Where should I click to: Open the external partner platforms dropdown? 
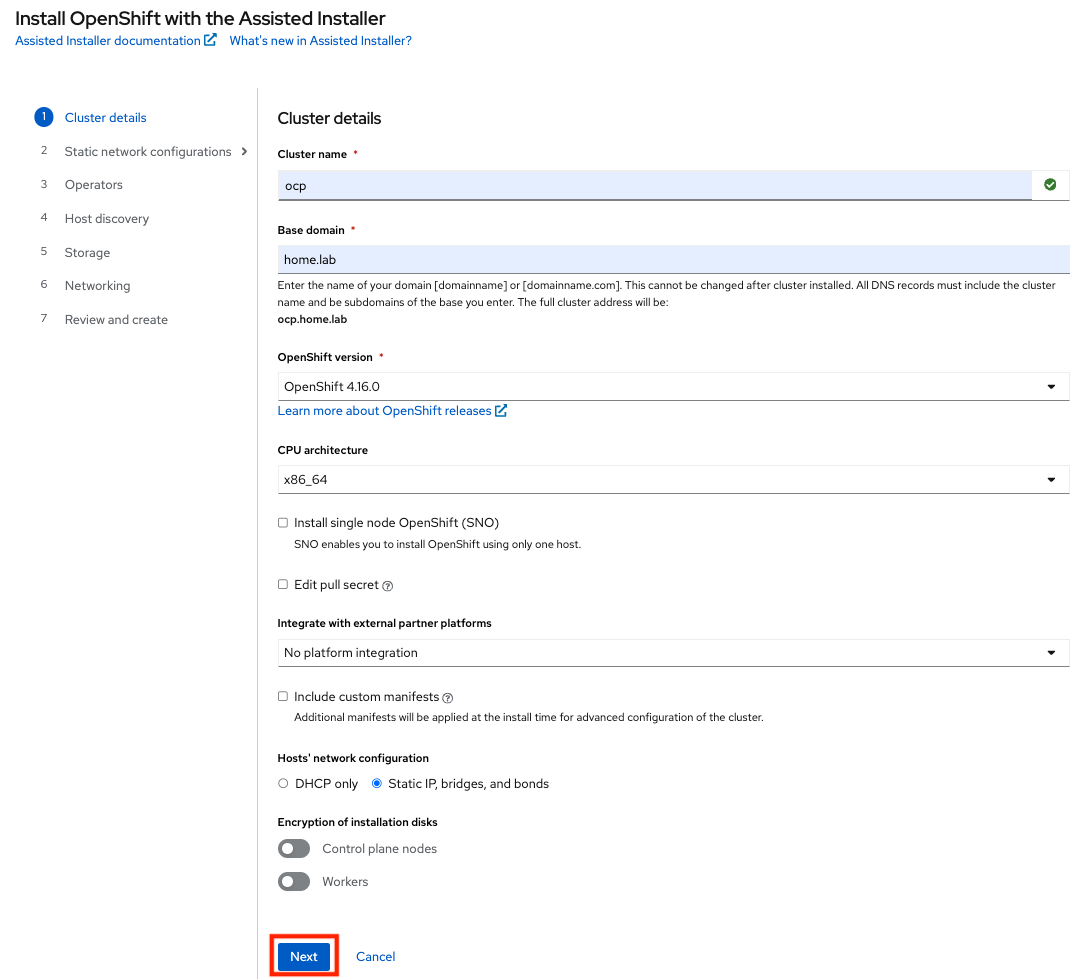click(x=673, y=653)
